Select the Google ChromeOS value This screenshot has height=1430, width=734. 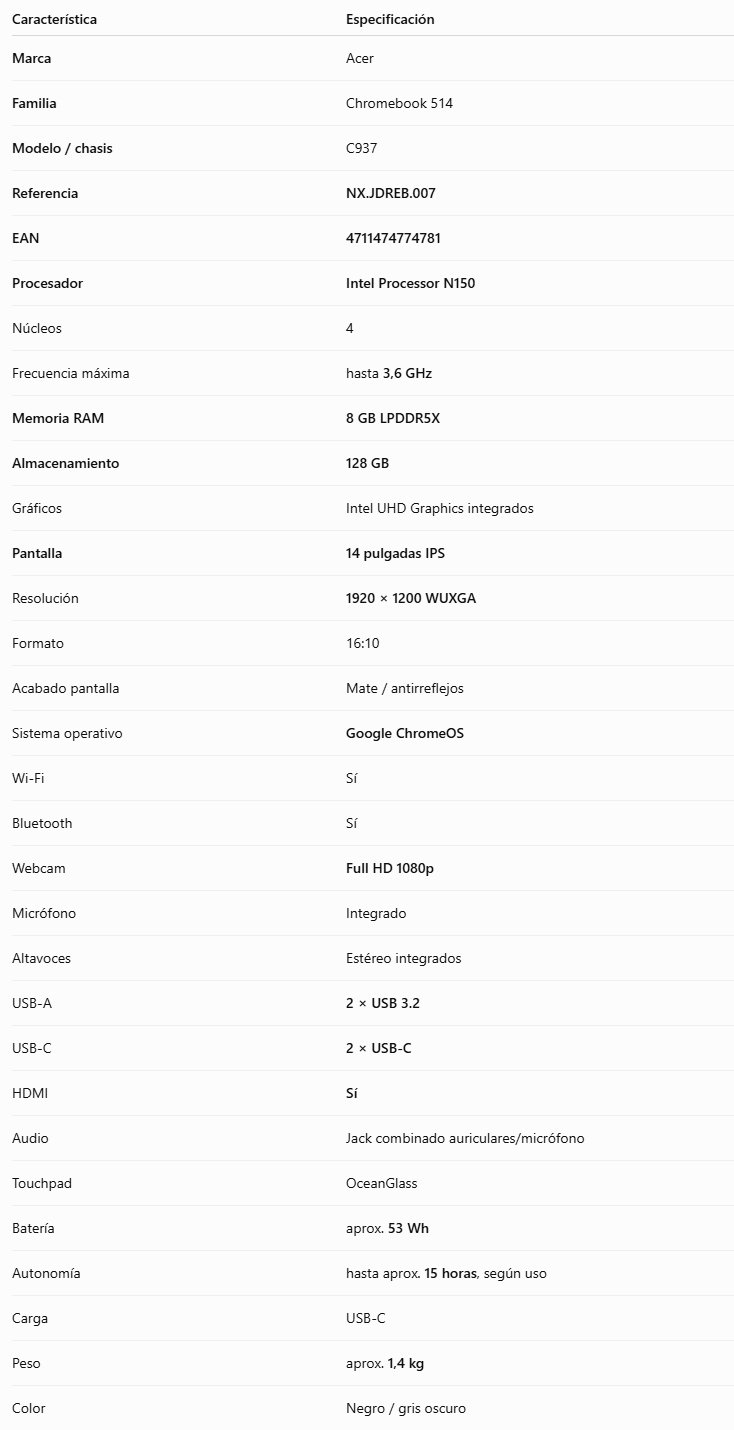tap(405, 733)
